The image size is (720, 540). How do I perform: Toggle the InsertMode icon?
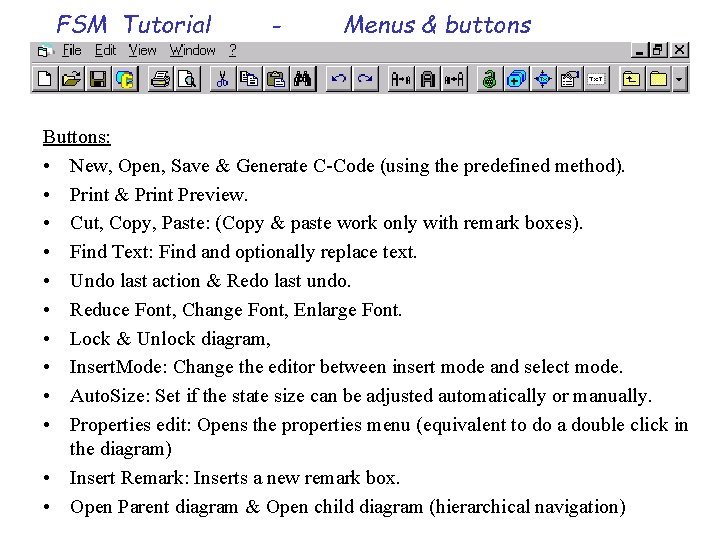pyautogui.click(x=516, y=79)
